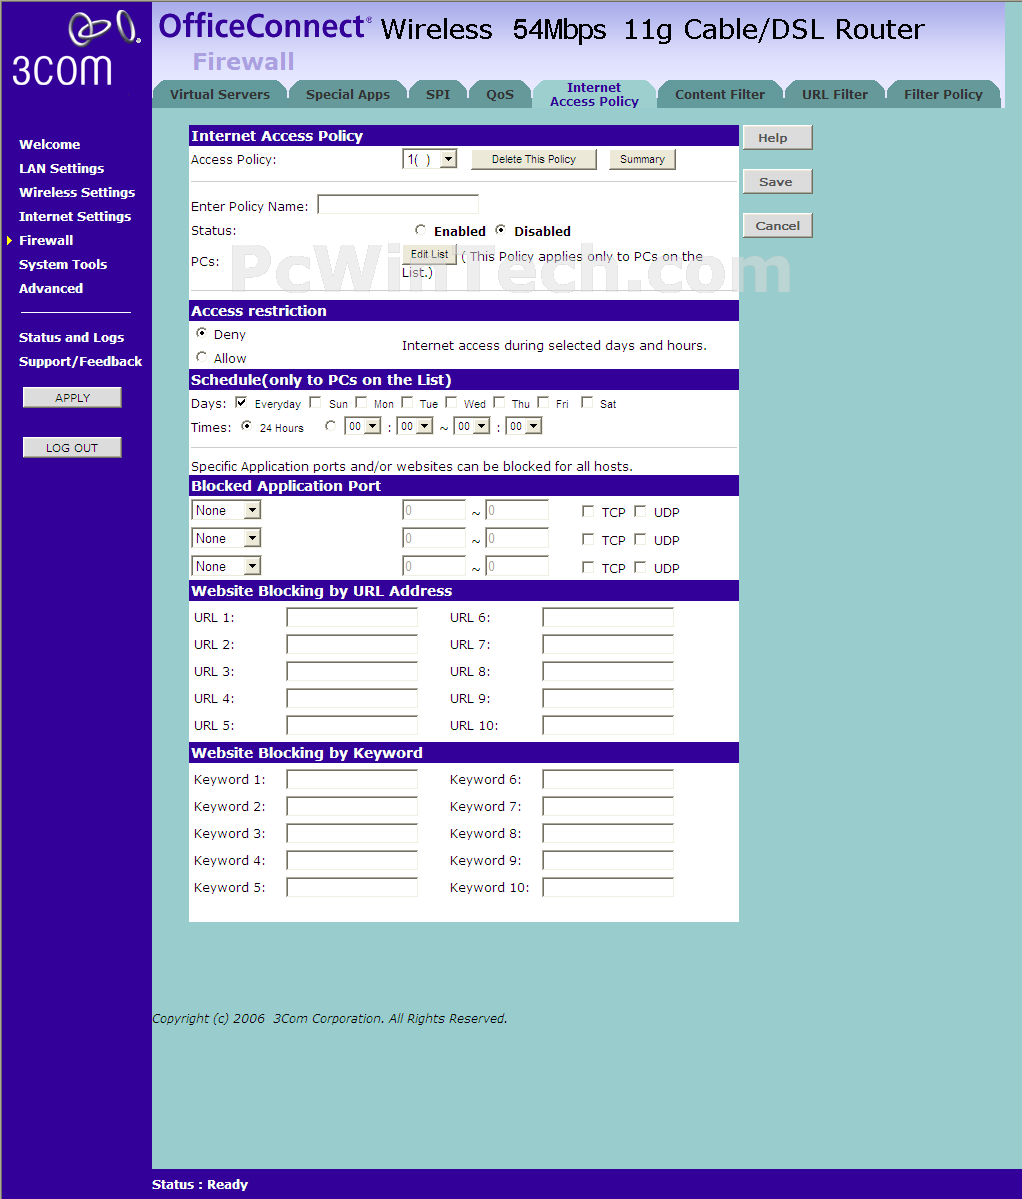
Task: Open the Welcome page in sidebar
Action: click(50, 145)
